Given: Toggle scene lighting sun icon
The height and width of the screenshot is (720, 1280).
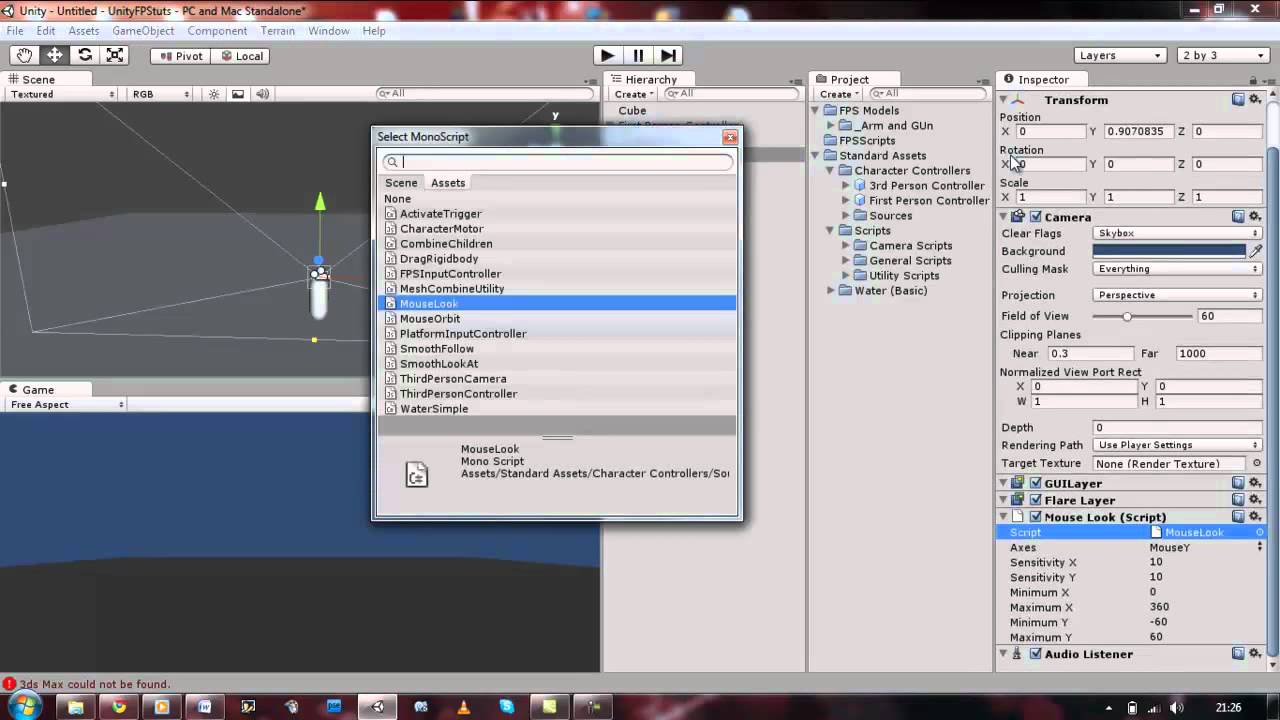Looking at the screenshot, I should [x=214, y=94].
